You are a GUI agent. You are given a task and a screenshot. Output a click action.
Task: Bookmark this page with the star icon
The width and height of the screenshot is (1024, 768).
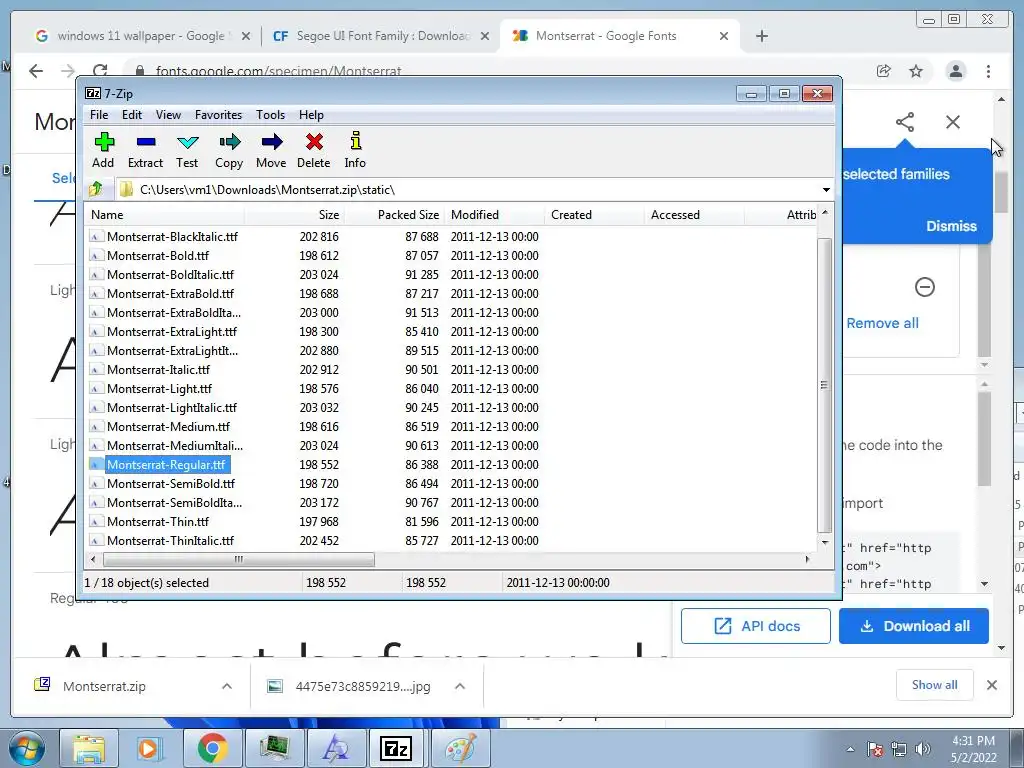[x=916, y=71]
